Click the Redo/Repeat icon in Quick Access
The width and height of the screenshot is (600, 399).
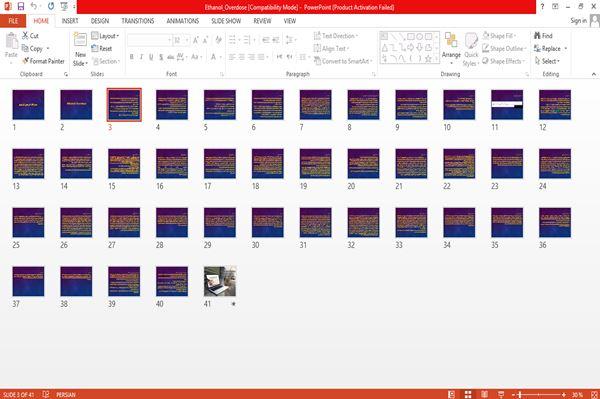pyautogui.click(x=51, y=7)
